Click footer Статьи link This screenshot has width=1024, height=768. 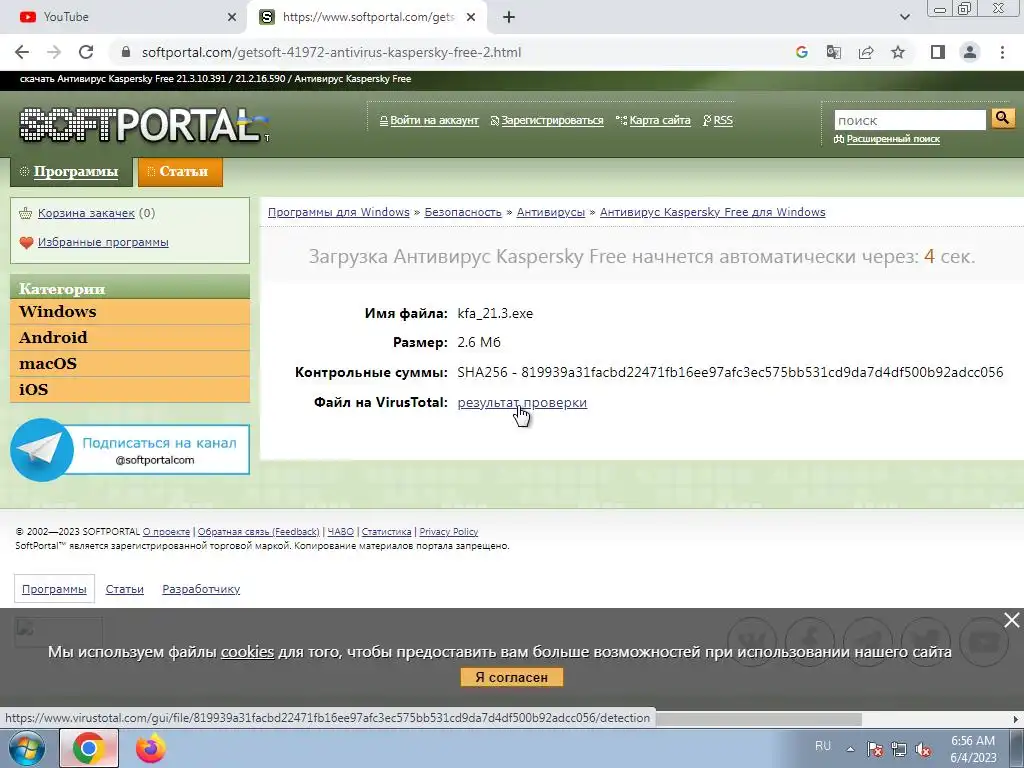pyautogui.click(x=125, y=589)
